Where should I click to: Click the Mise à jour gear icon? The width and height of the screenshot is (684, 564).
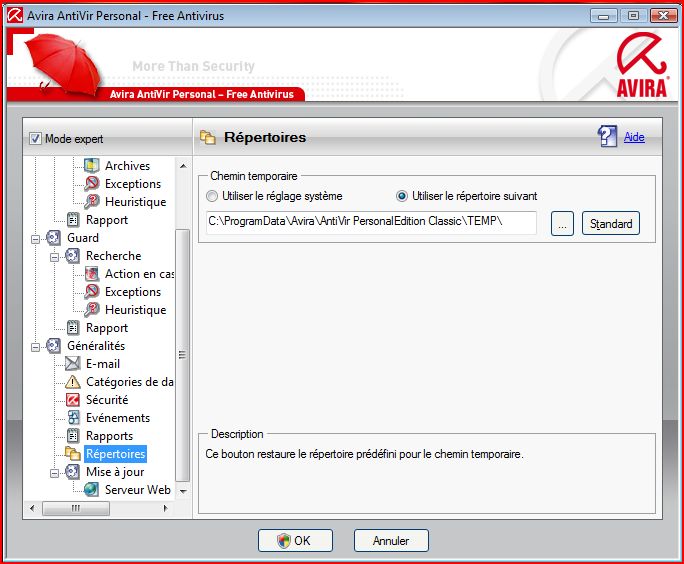point(72,472)
